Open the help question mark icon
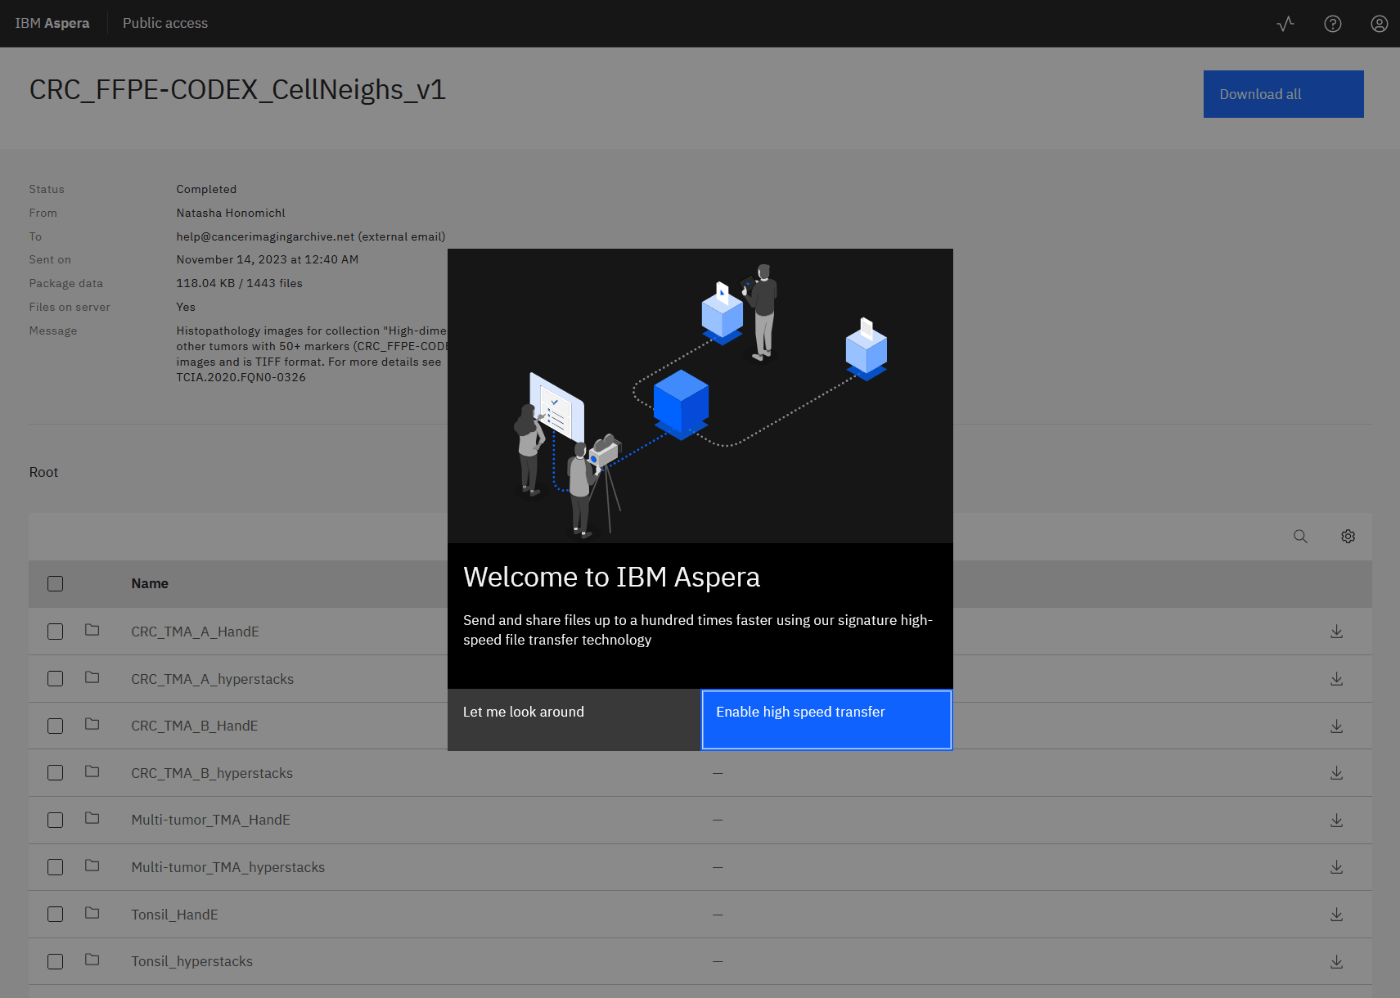The width and height of the screenshot is (1400, 998). pyautogui.click(x=1333, y=23)
